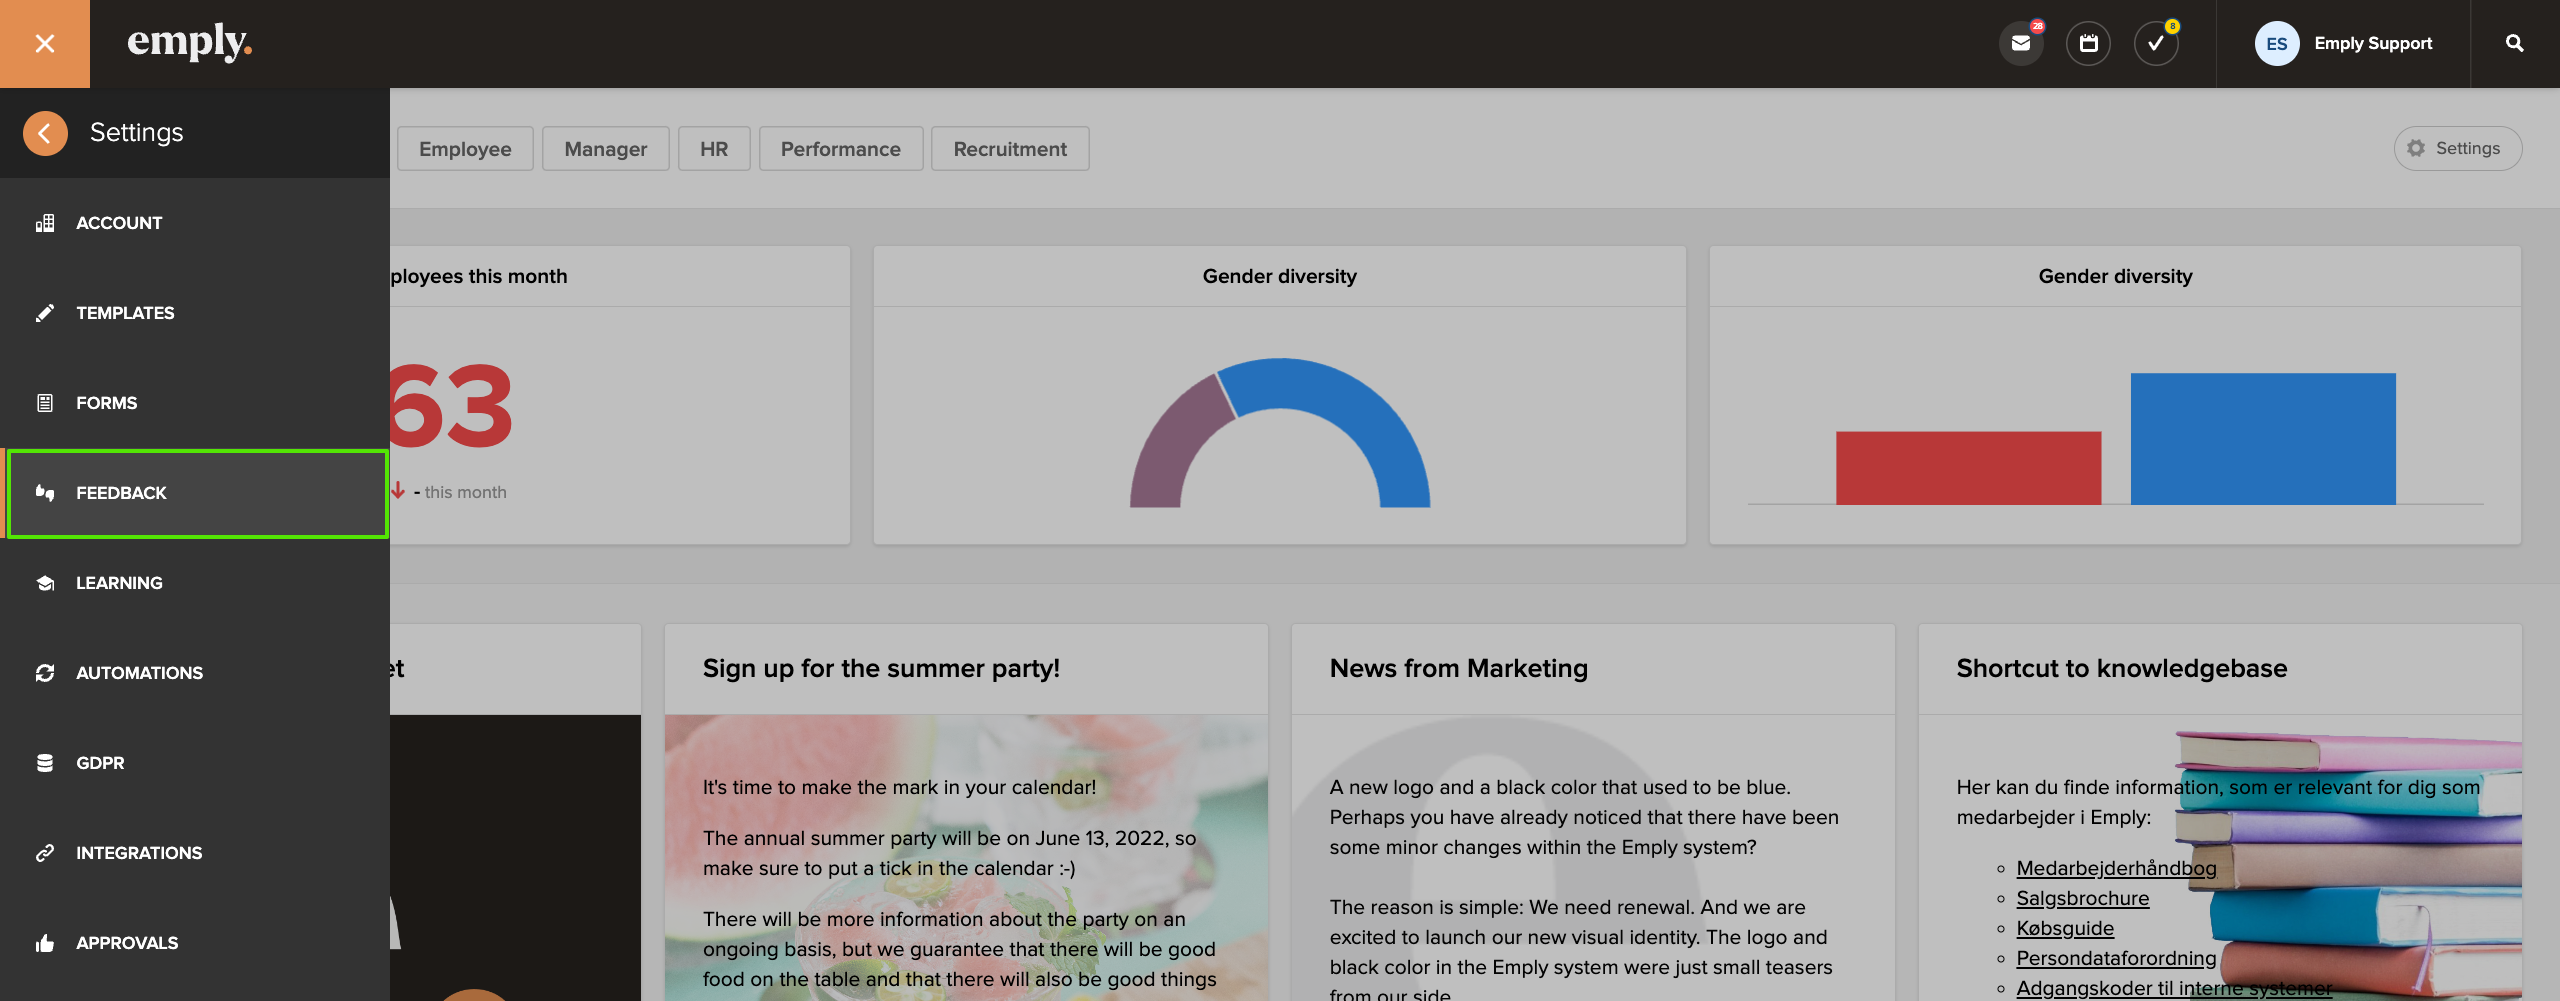Click the blue bar in Gender diversity chart
The height and width of the screenshot is (1001, 2560).
(x=2262, y=439)
